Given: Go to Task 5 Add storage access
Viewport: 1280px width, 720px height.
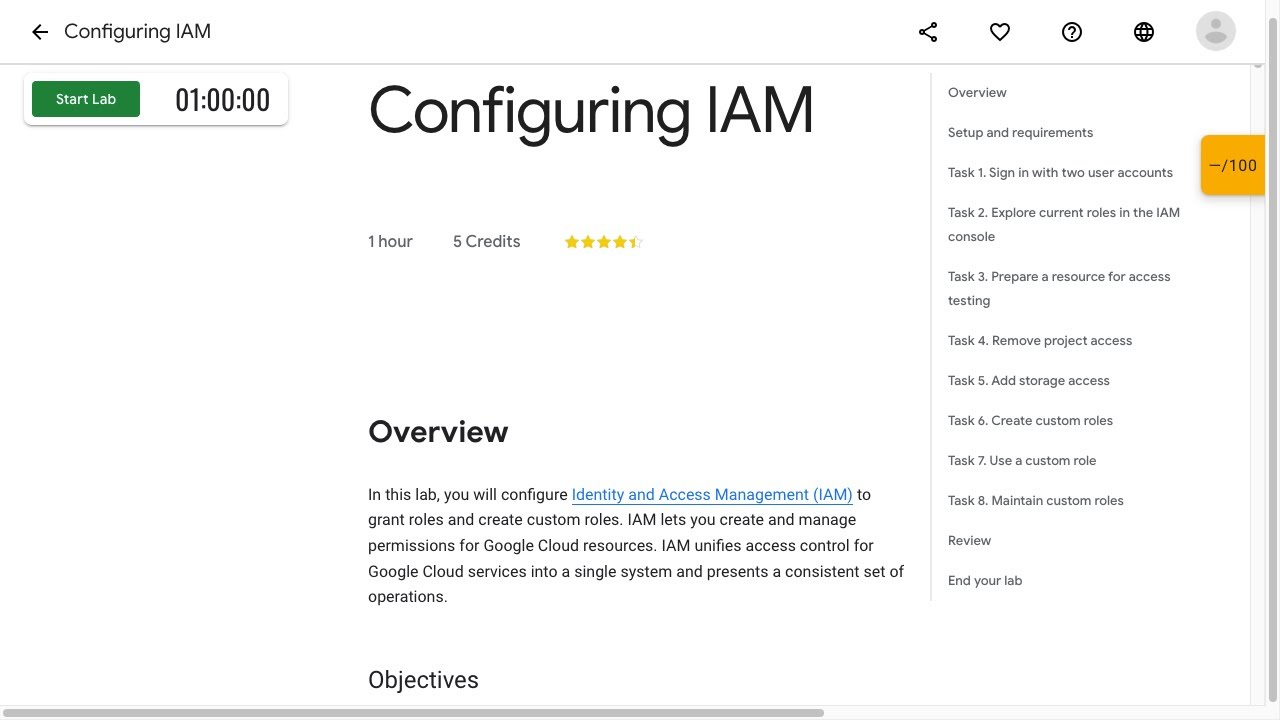Looking at the screenshot, I should click(1029, 380).
